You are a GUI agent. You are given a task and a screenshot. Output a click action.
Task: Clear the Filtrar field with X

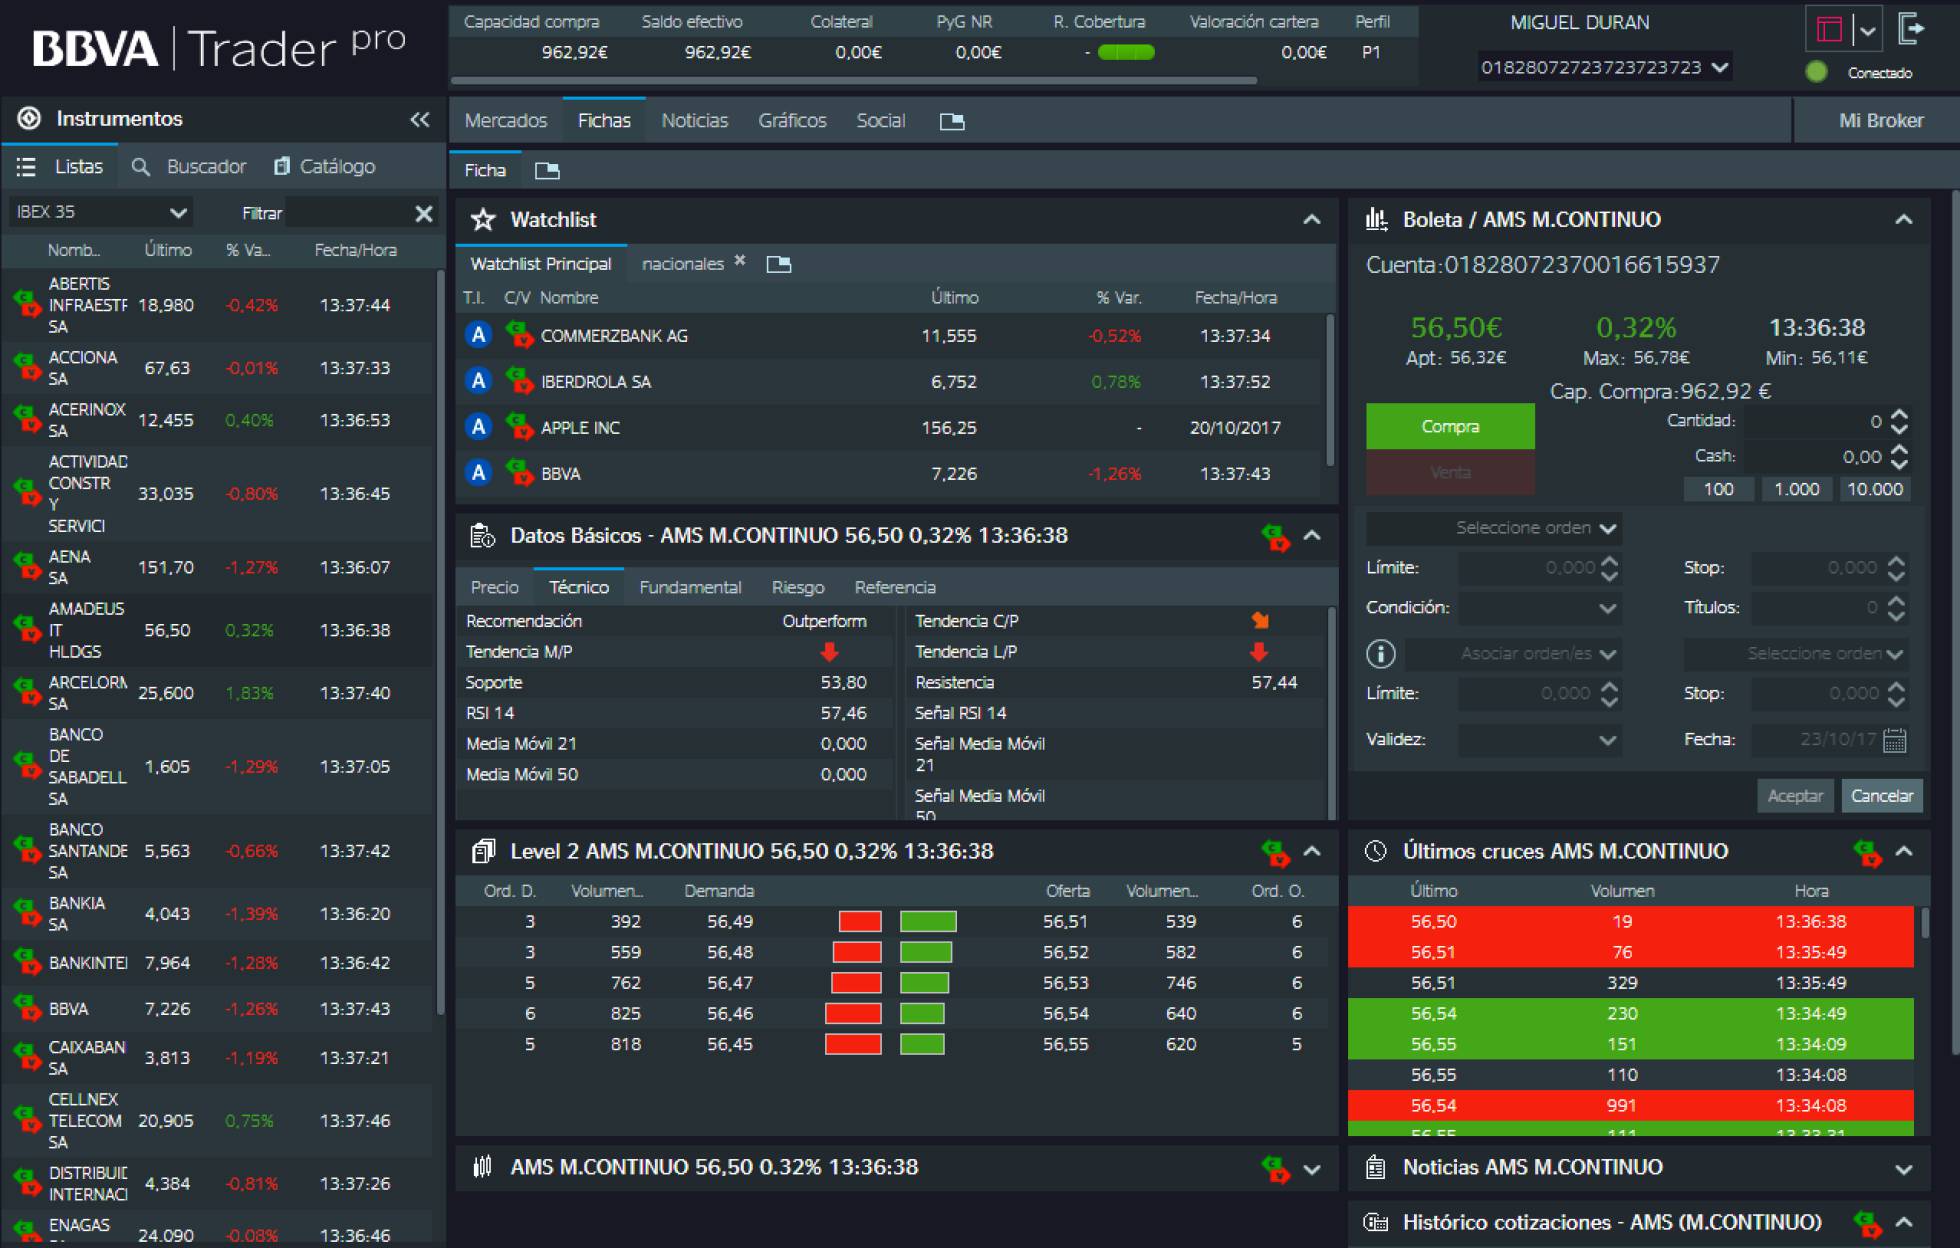[424, 213]
